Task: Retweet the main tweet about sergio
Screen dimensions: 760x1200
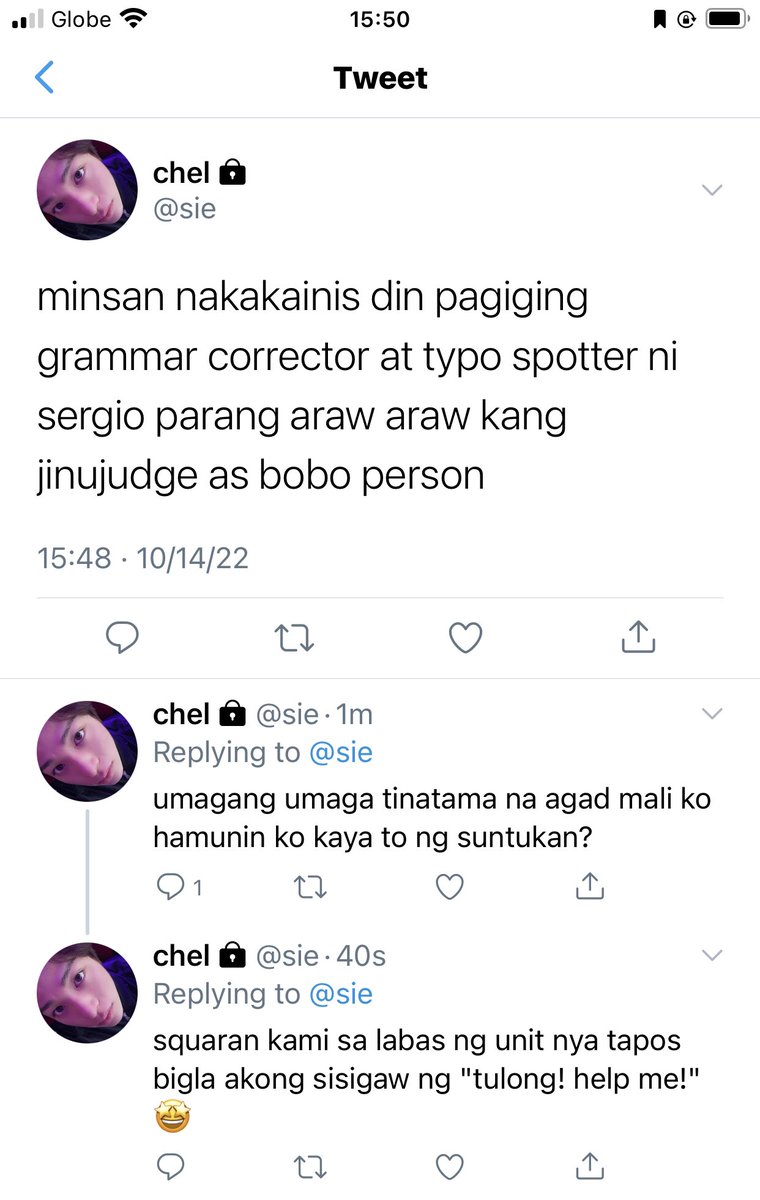Action: click(293, 637)
